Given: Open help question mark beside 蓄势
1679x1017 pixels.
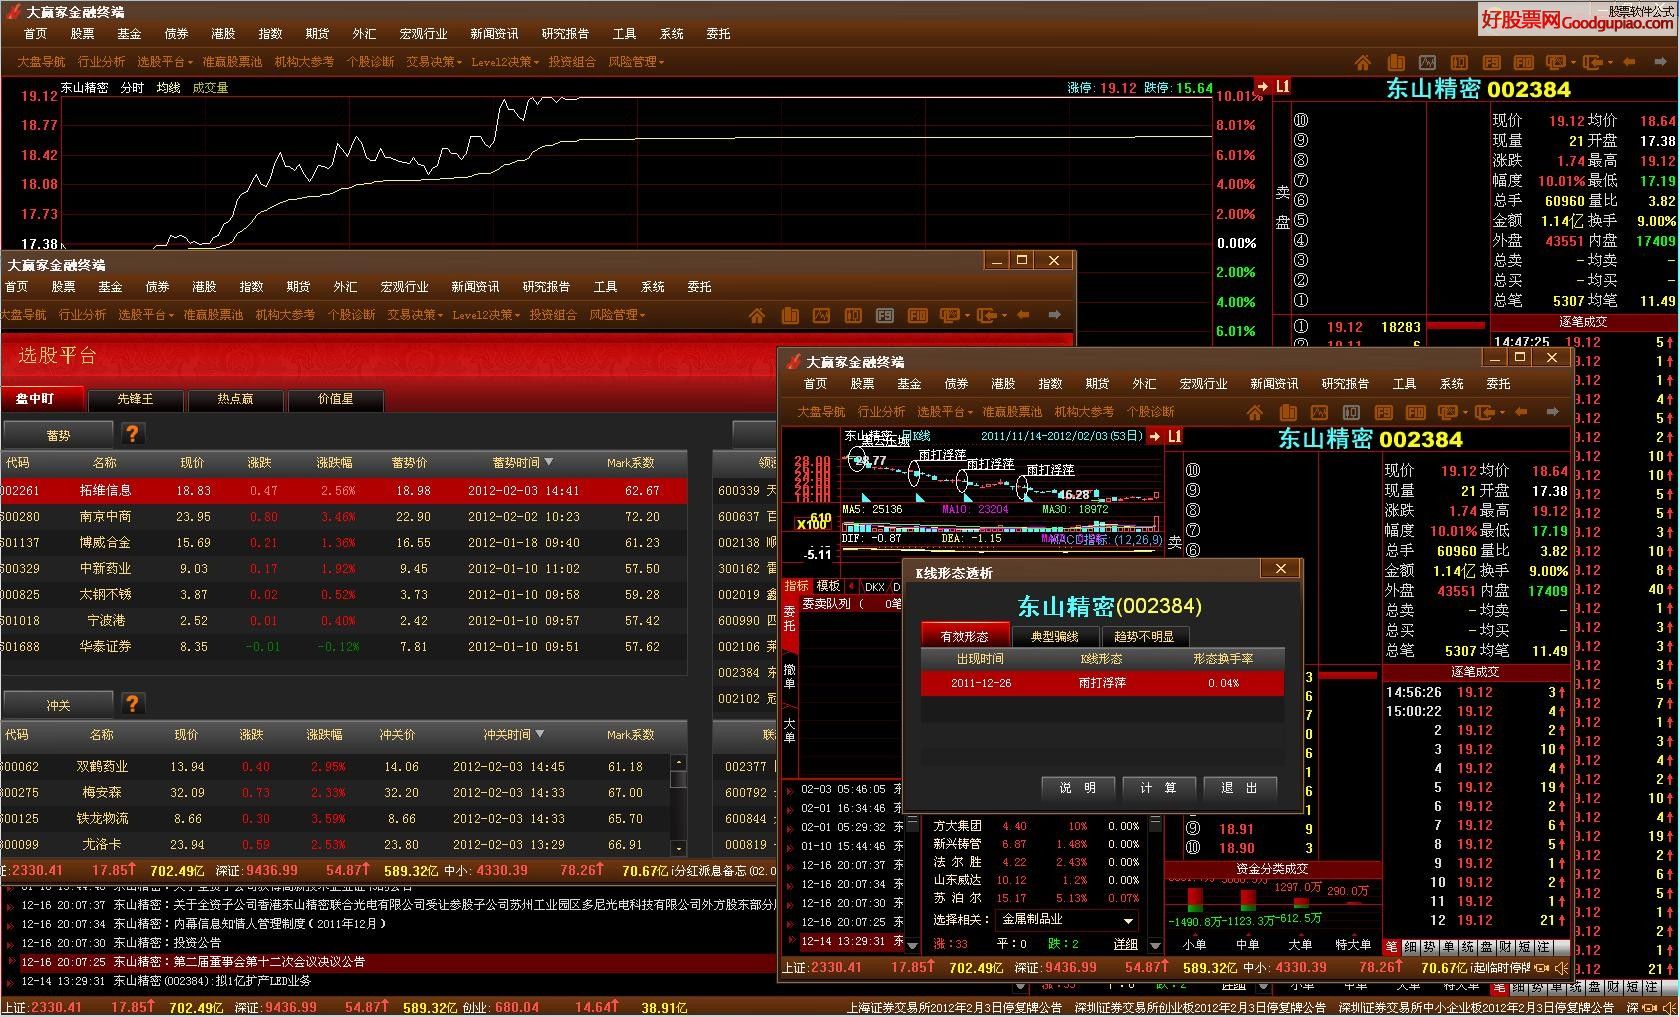Looking at the screenshot, I should [x=132, y=433].
